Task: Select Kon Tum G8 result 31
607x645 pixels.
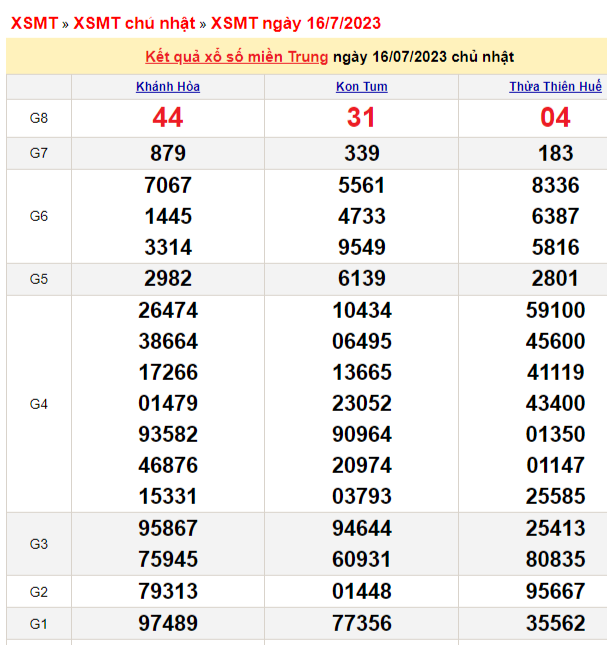Action: [x=361, y=118]
